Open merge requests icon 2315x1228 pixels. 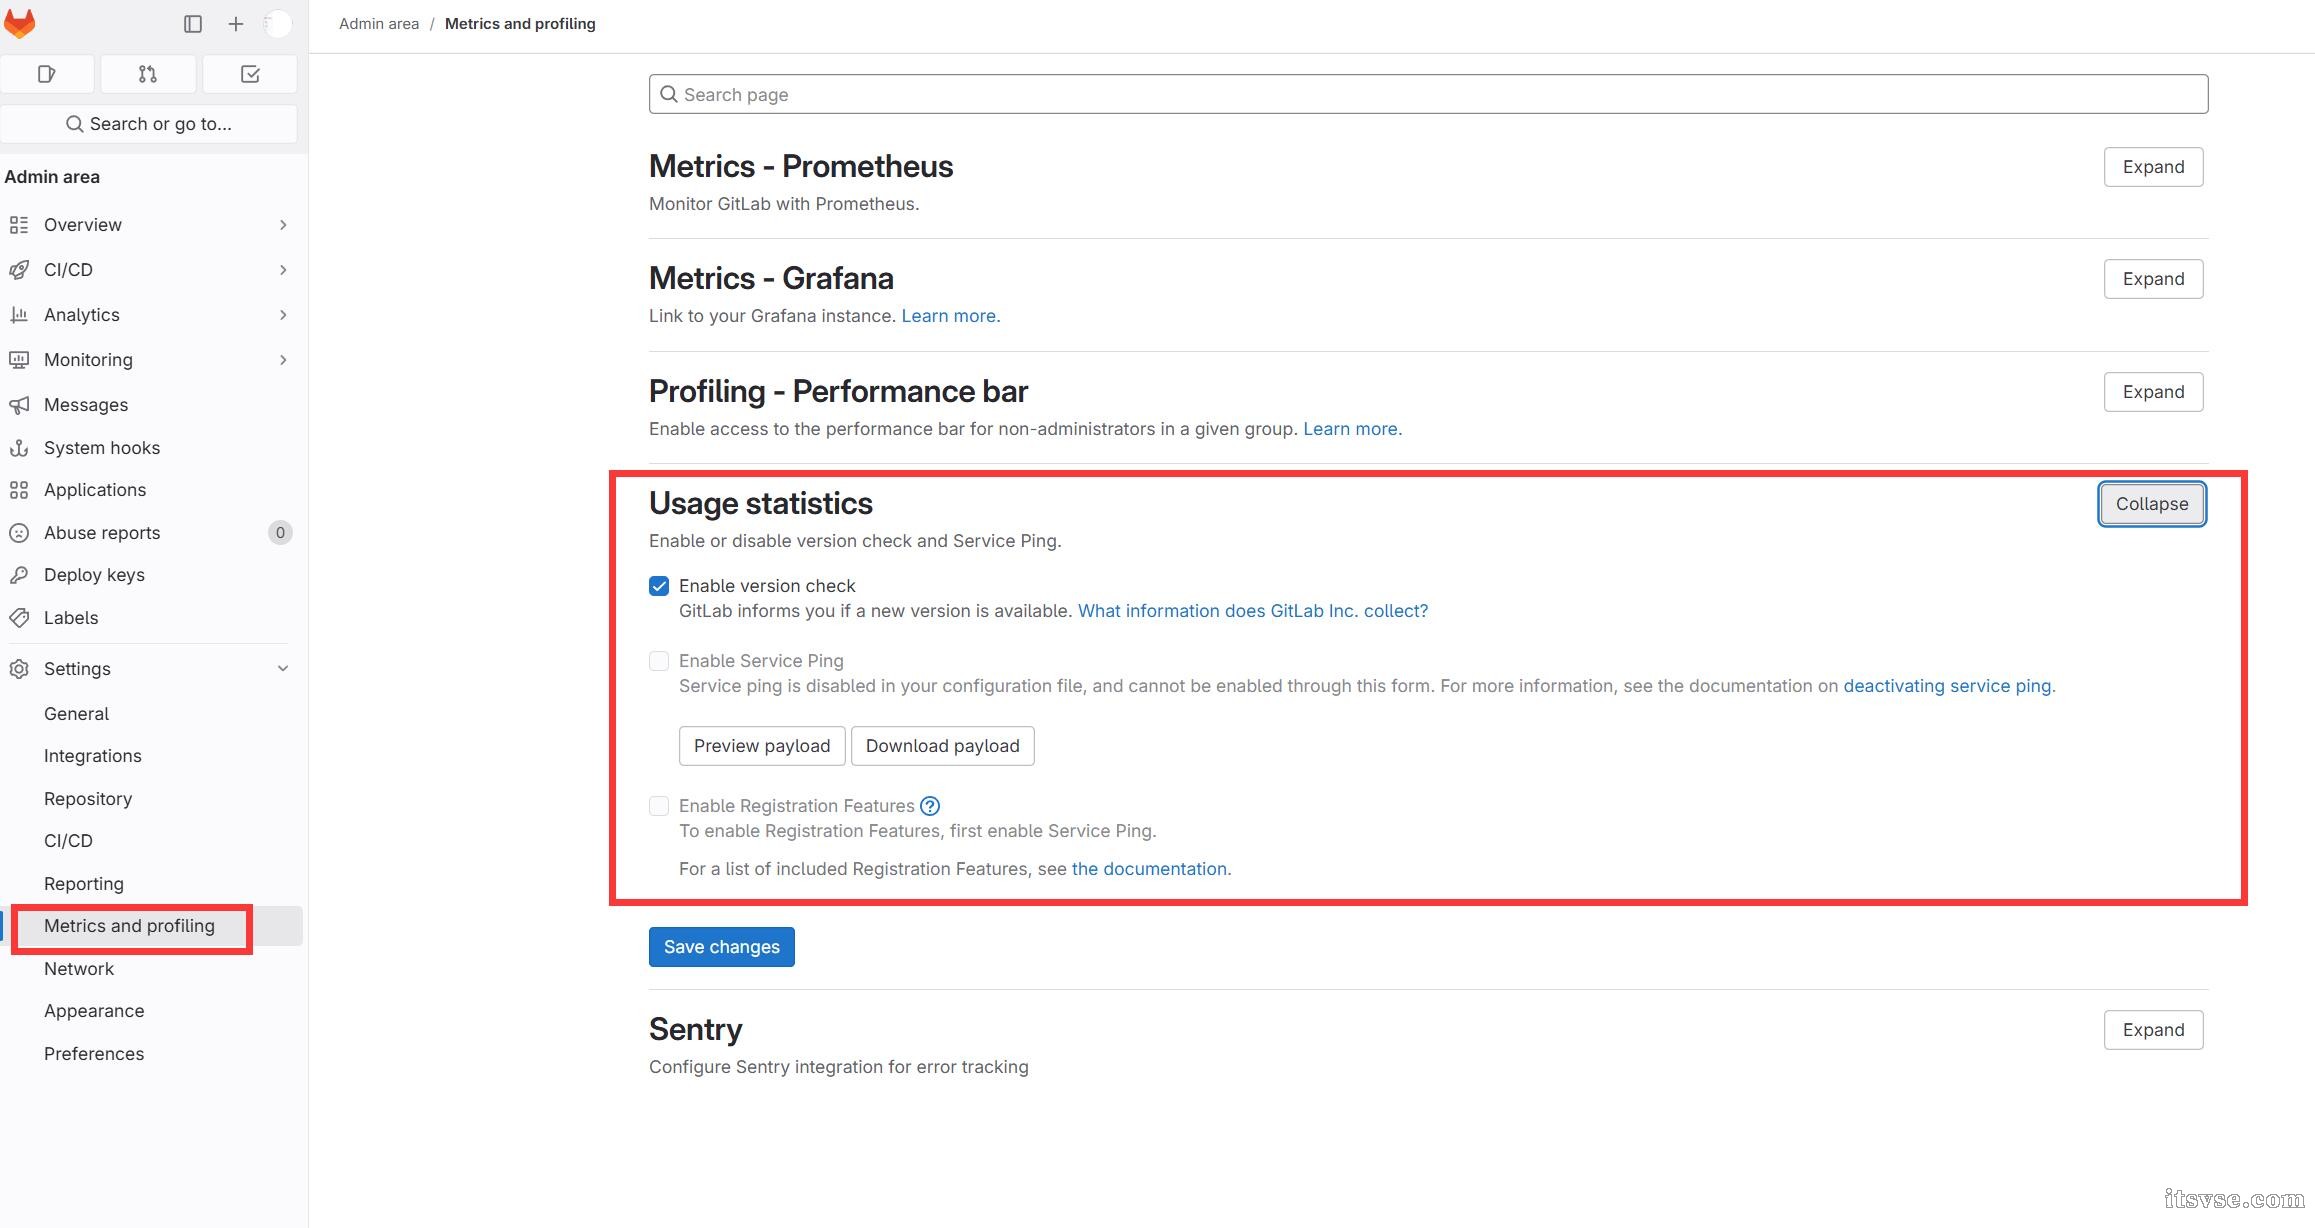click(148, 74)
